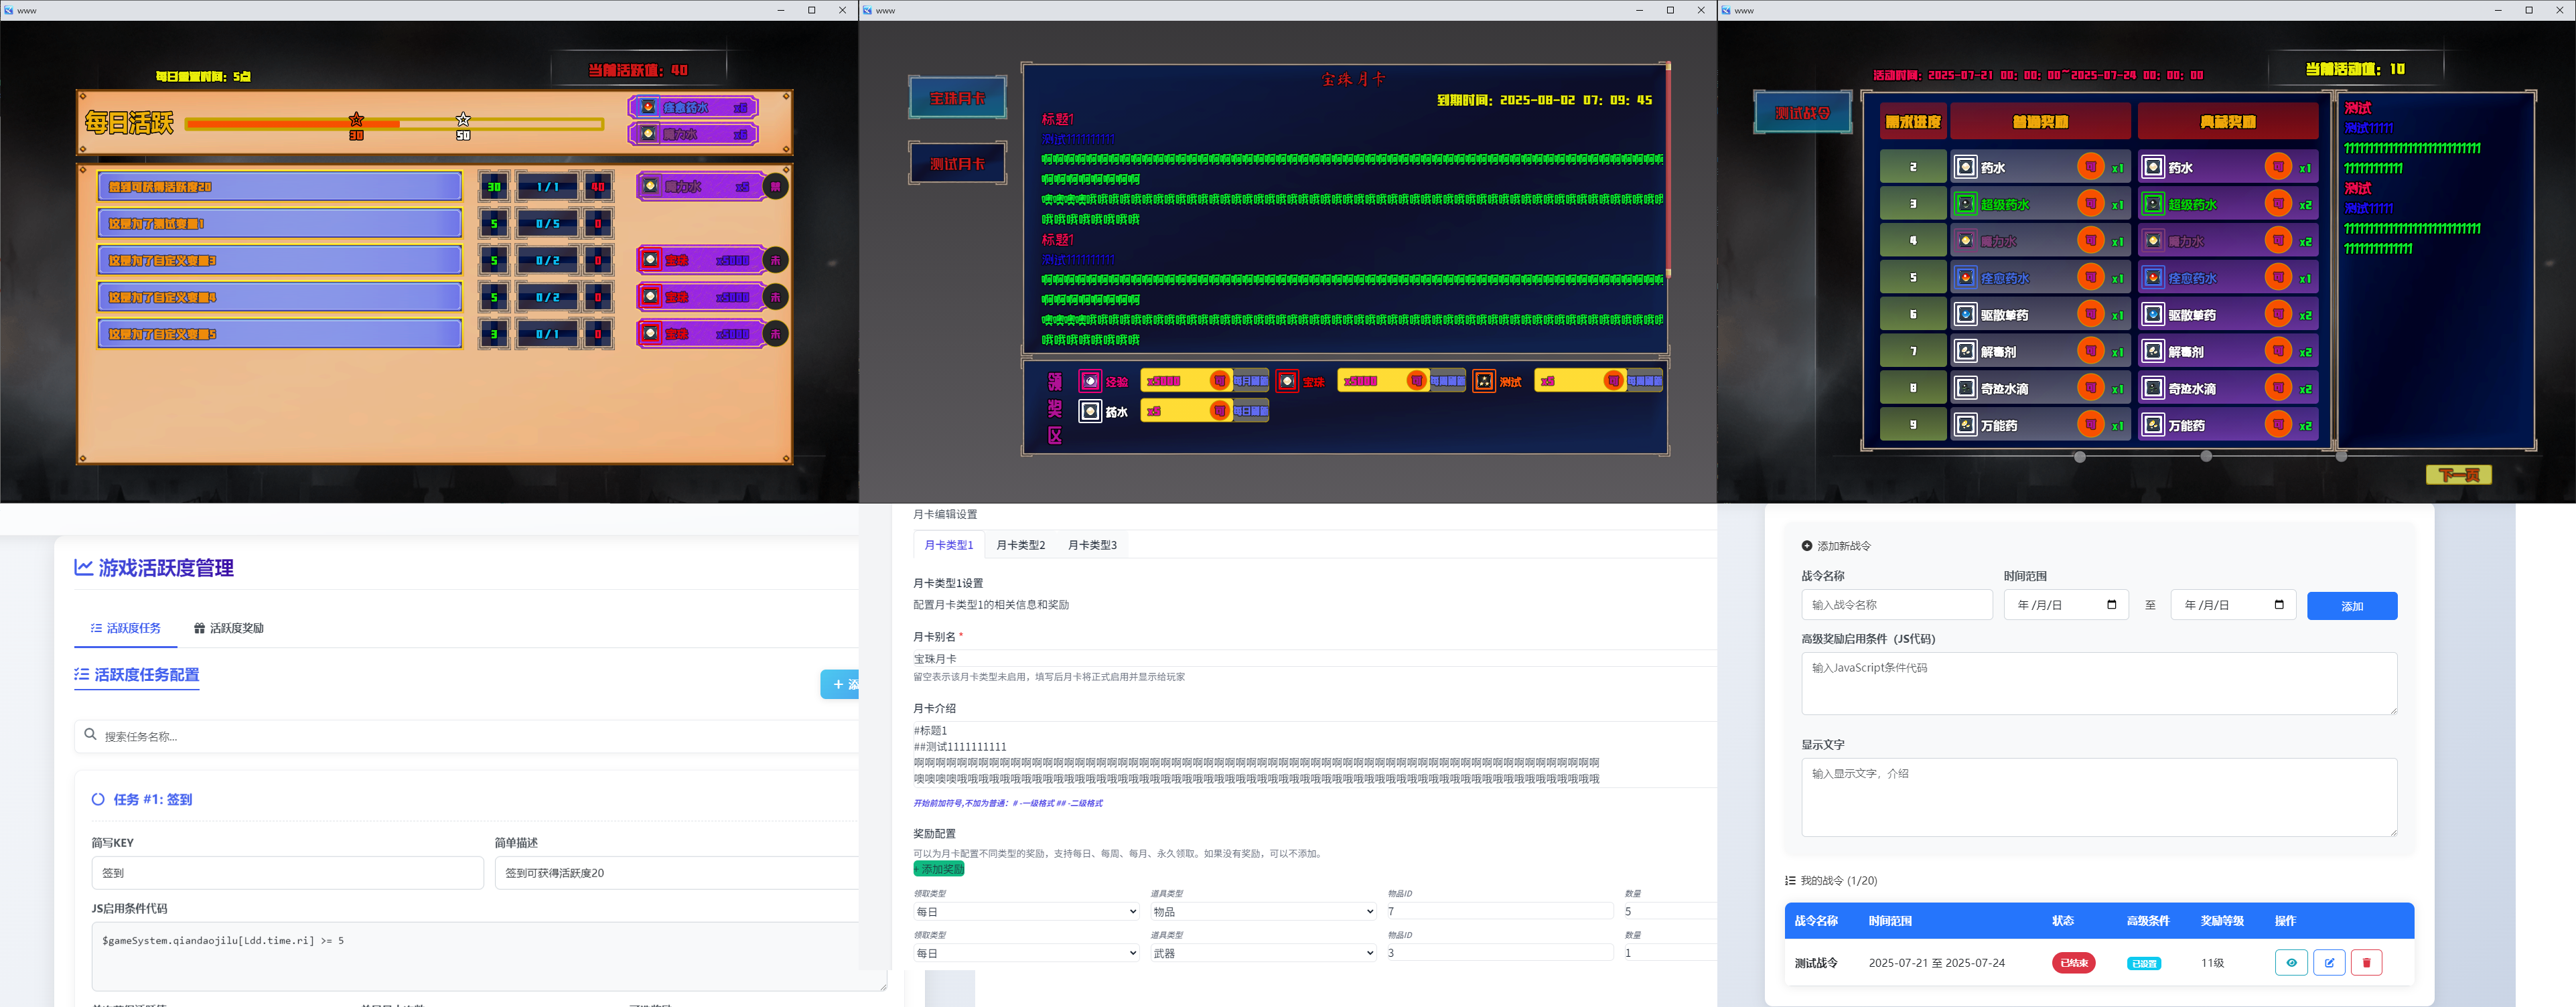
Task: Open the calendar picker of the end date
Action: [2279, 605]
